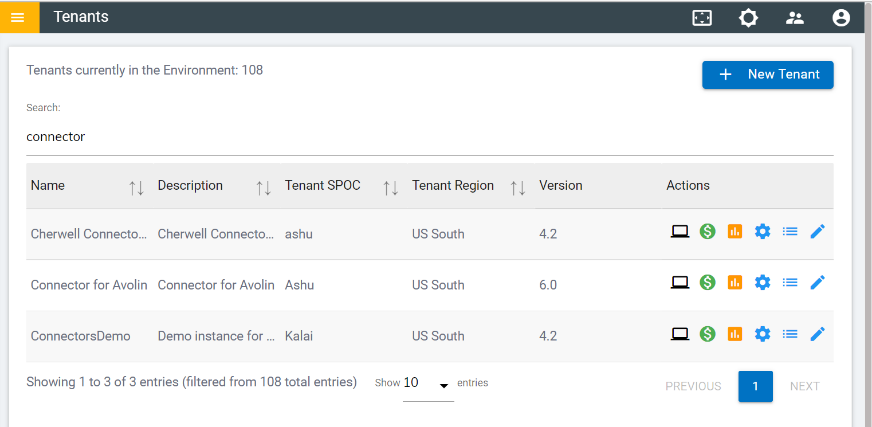The height and width of the screenshot is (427, 872).
Task: Select the Cherwell Connecto... name cell
Action: (x=89, y=234)
